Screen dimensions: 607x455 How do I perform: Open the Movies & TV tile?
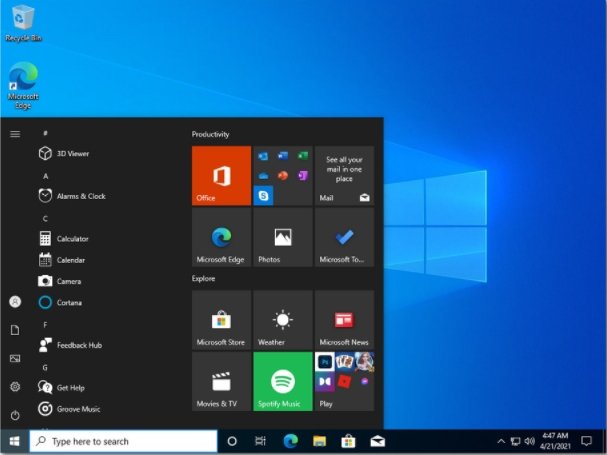point(221,381)
